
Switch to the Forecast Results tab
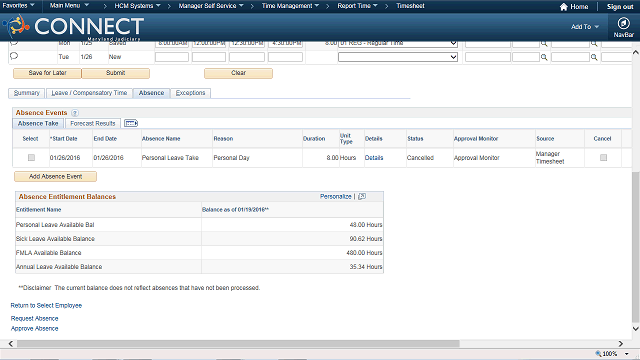tap(93, 123)
